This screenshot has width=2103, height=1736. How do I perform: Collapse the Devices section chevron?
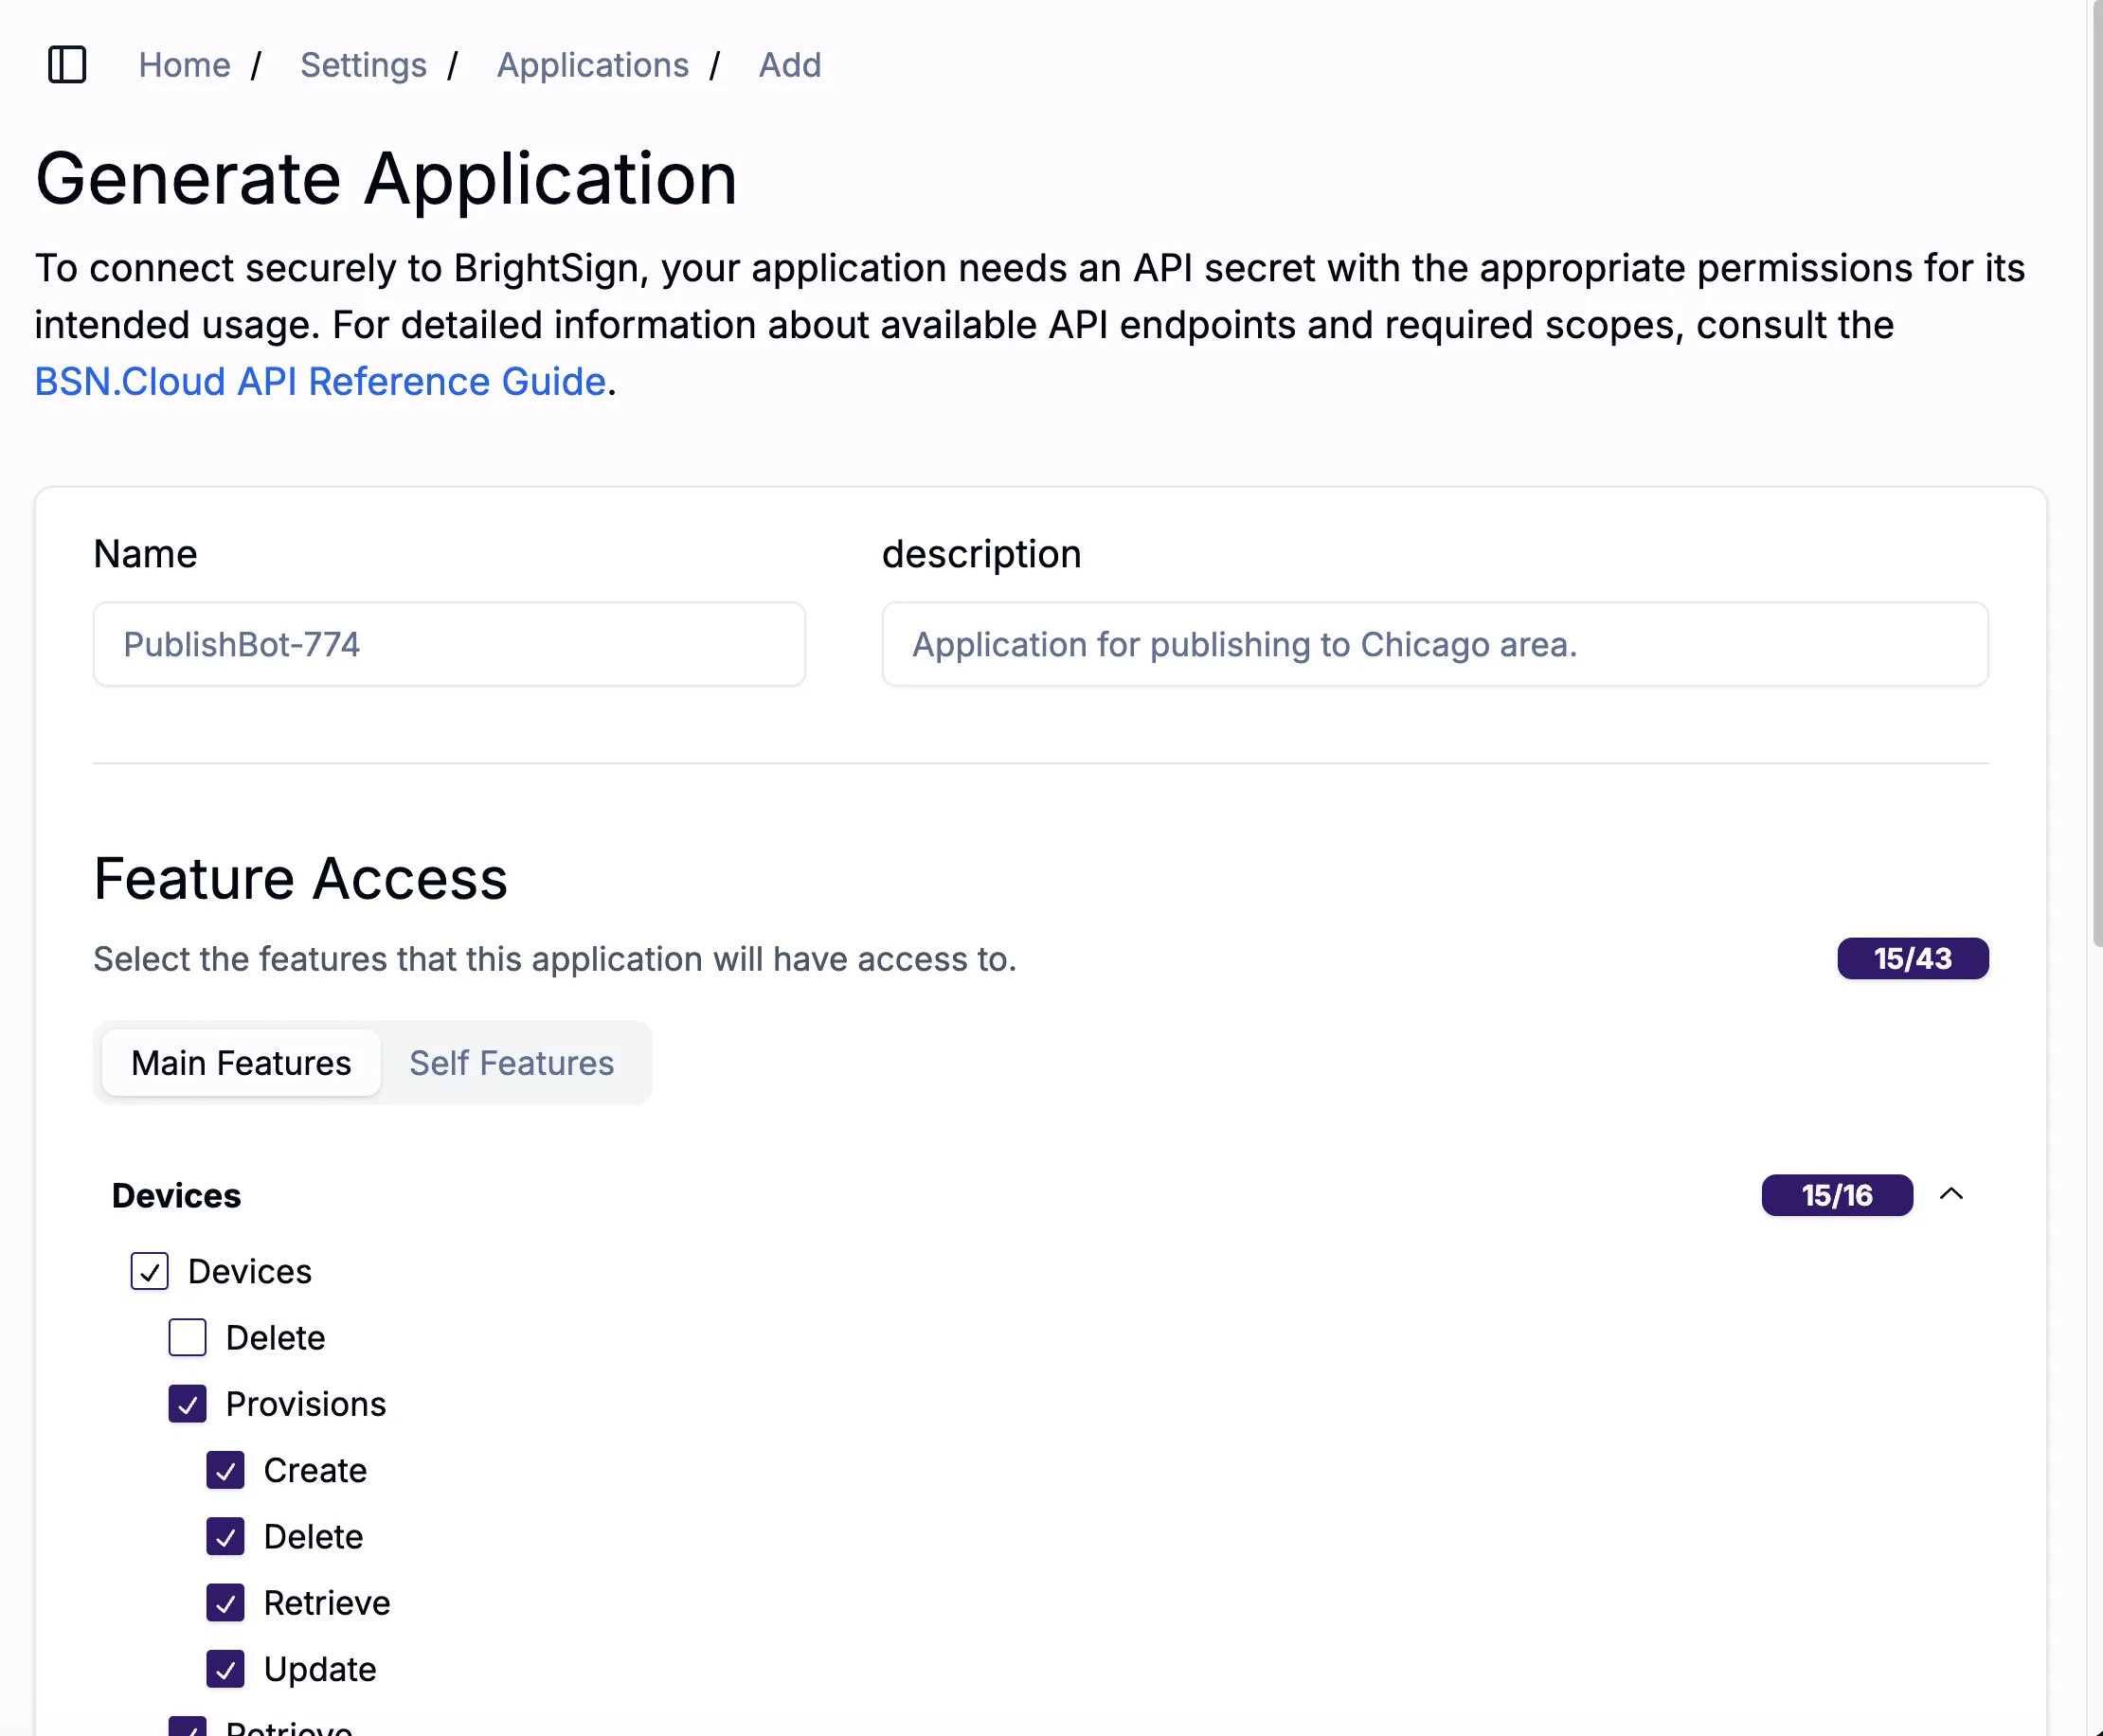point(1951,1194)
